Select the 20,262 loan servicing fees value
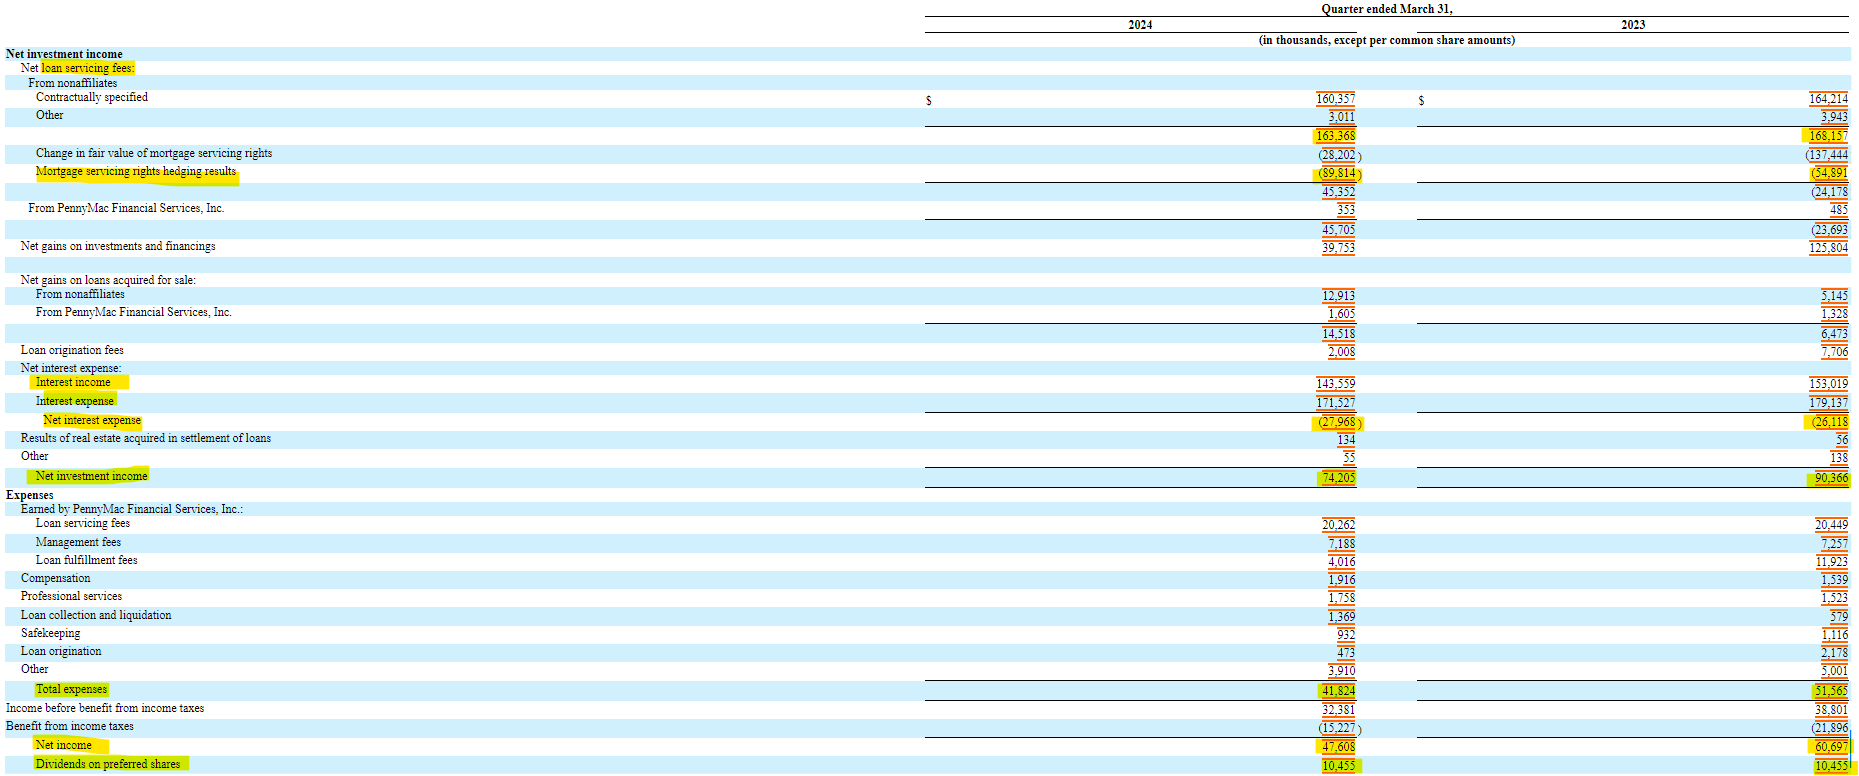 click(x=1338, y=525)
